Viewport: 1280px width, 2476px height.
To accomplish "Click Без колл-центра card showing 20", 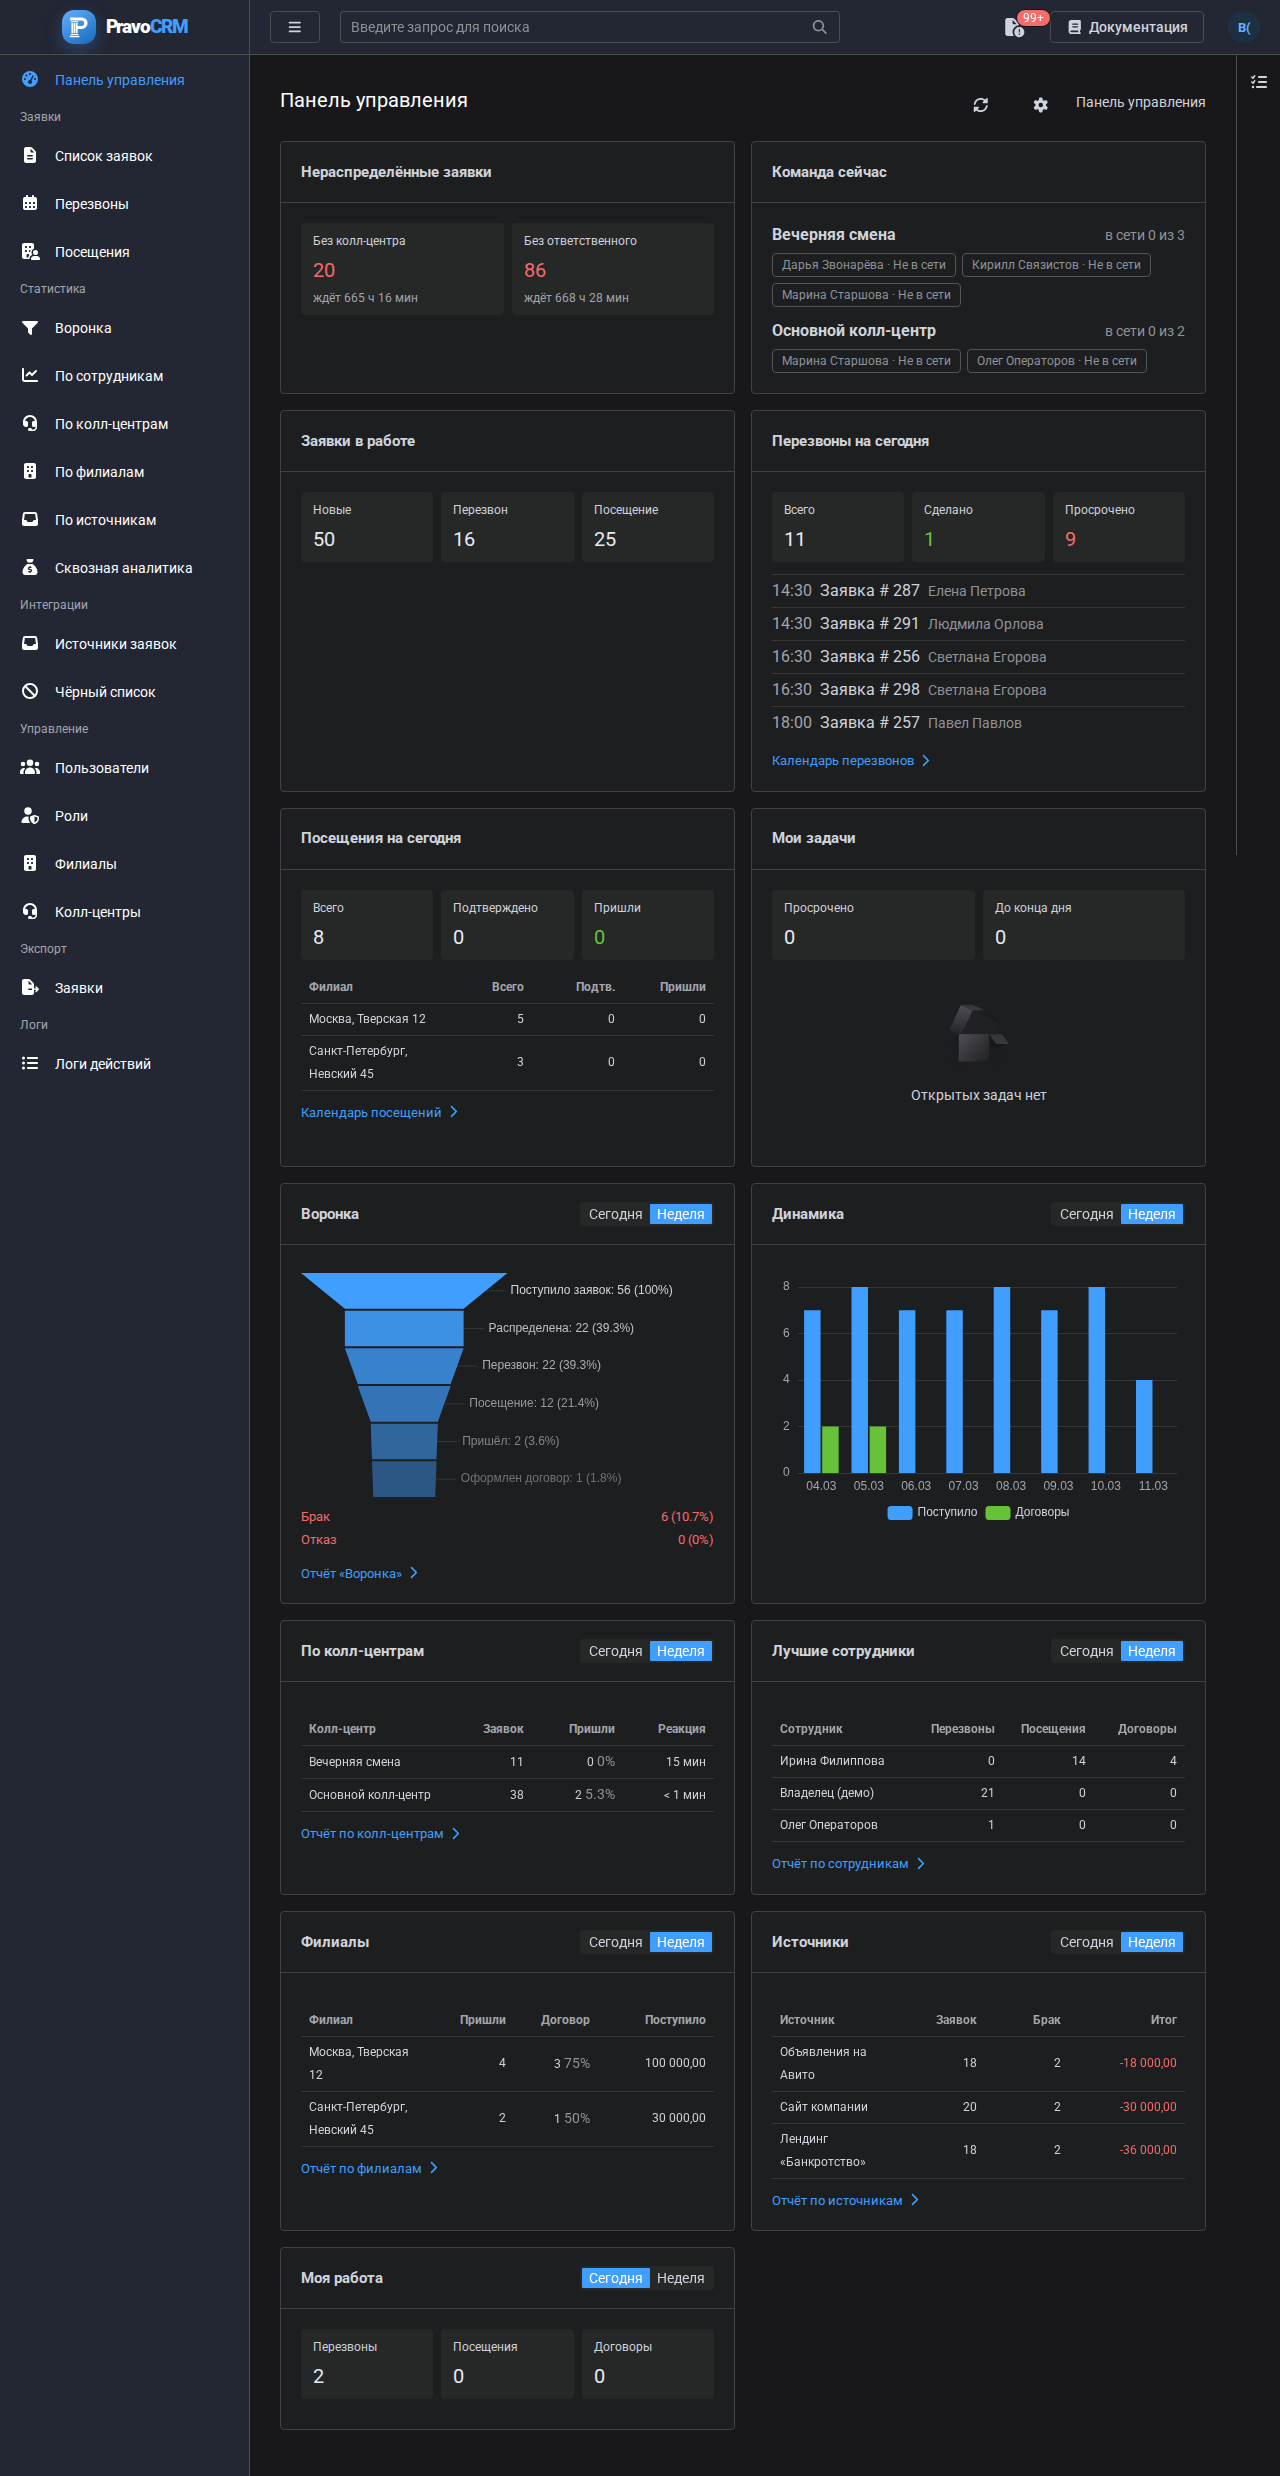I will pyautogui.click(x=402, y=269).
